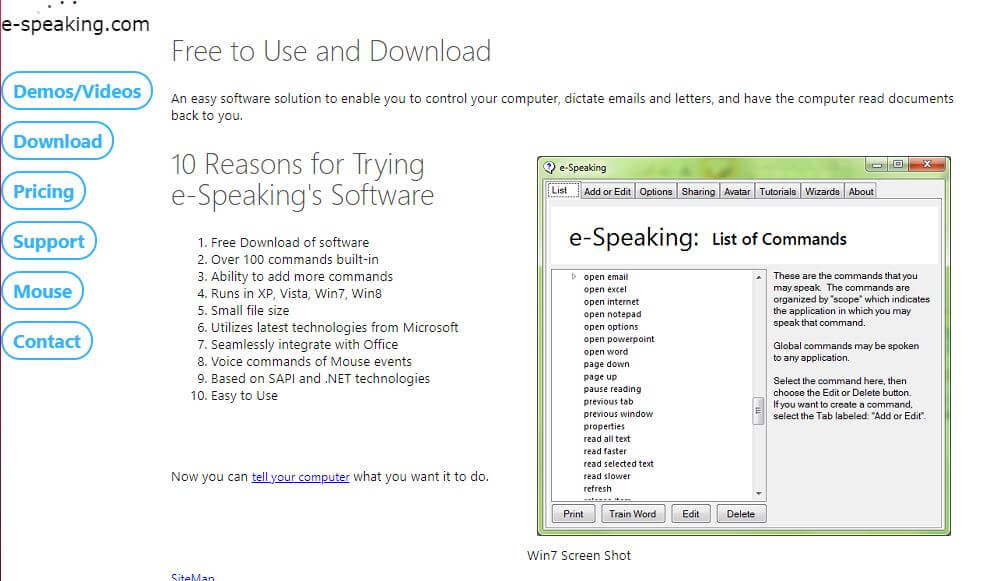982x581 pixels.
Task: Switch to the Add or Edit tab
Action: point(607,192)
